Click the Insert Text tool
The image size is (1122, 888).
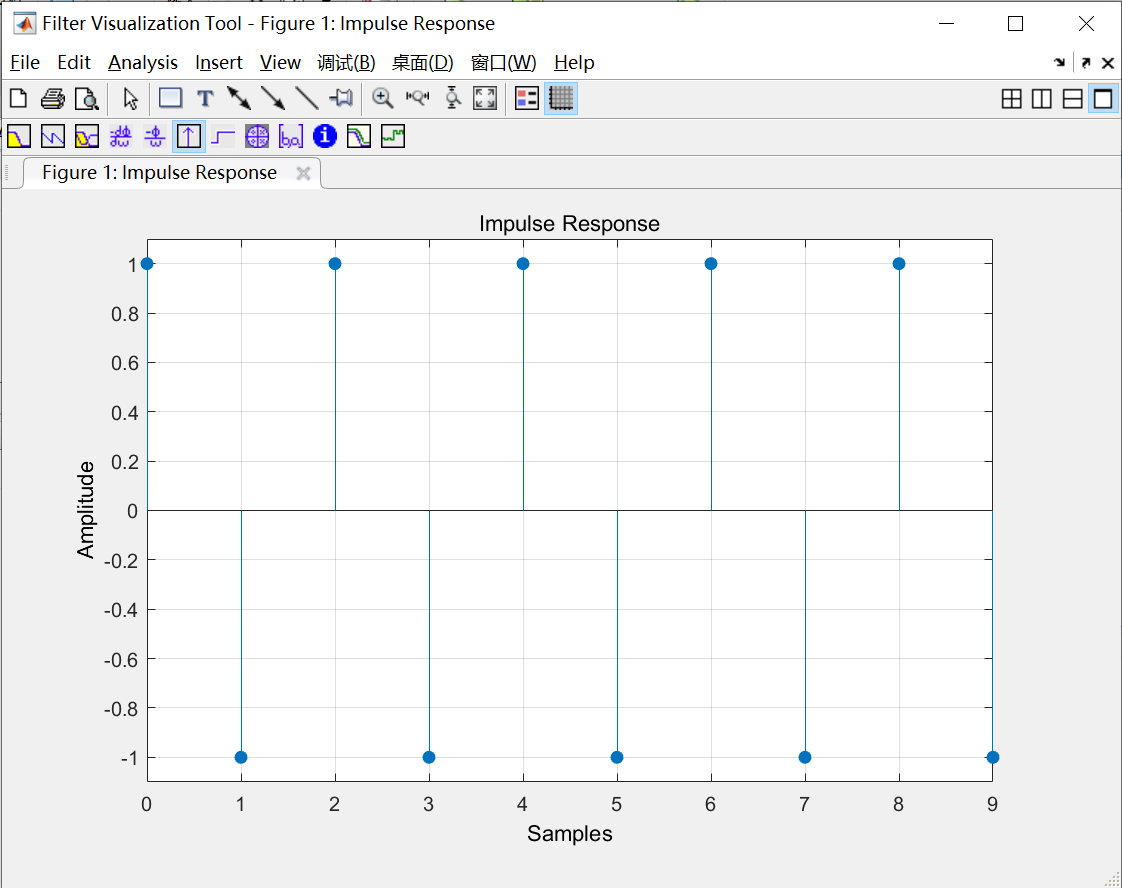pos(205,98)
